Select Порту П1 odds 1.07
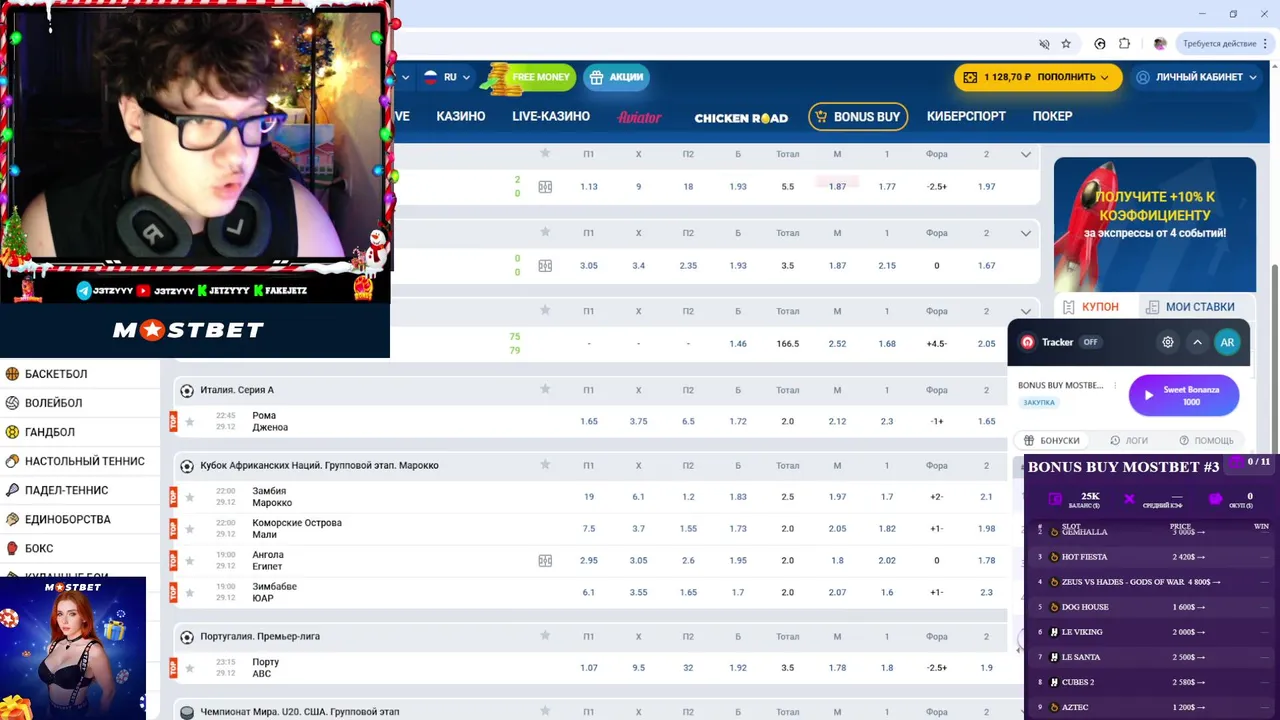 (589, 668)
